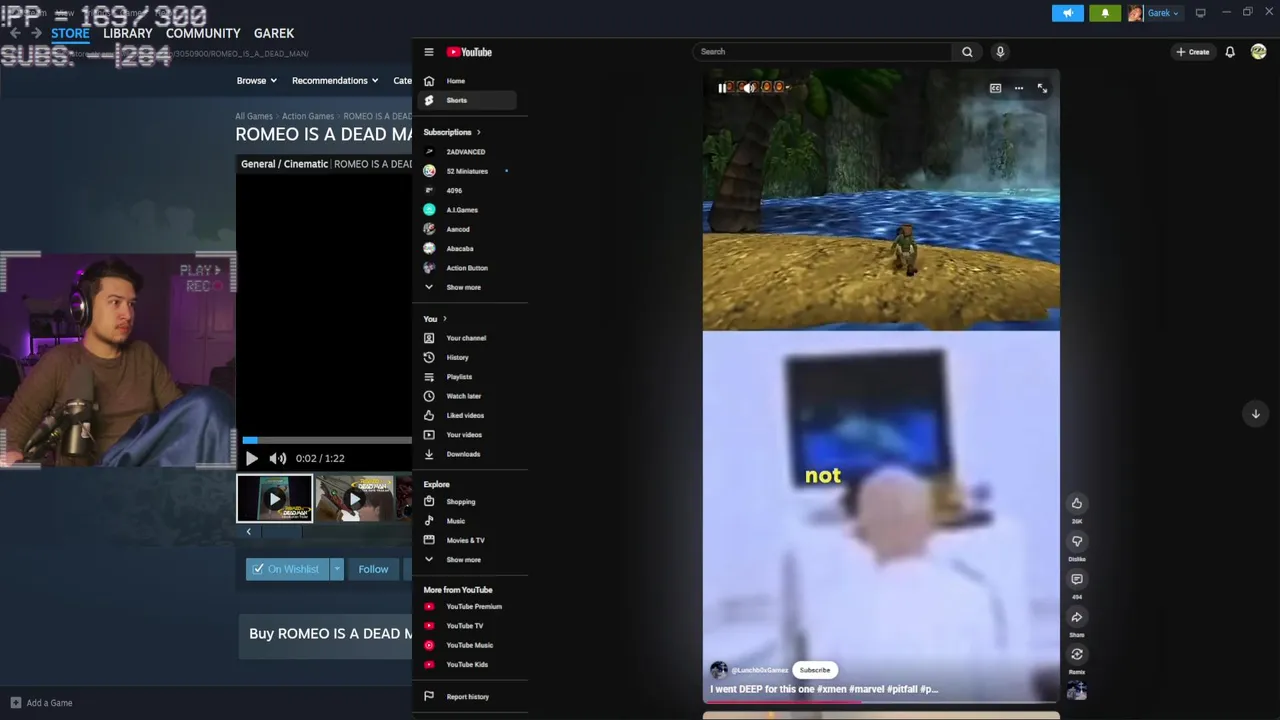Remix this Short

click(1077, 655)
